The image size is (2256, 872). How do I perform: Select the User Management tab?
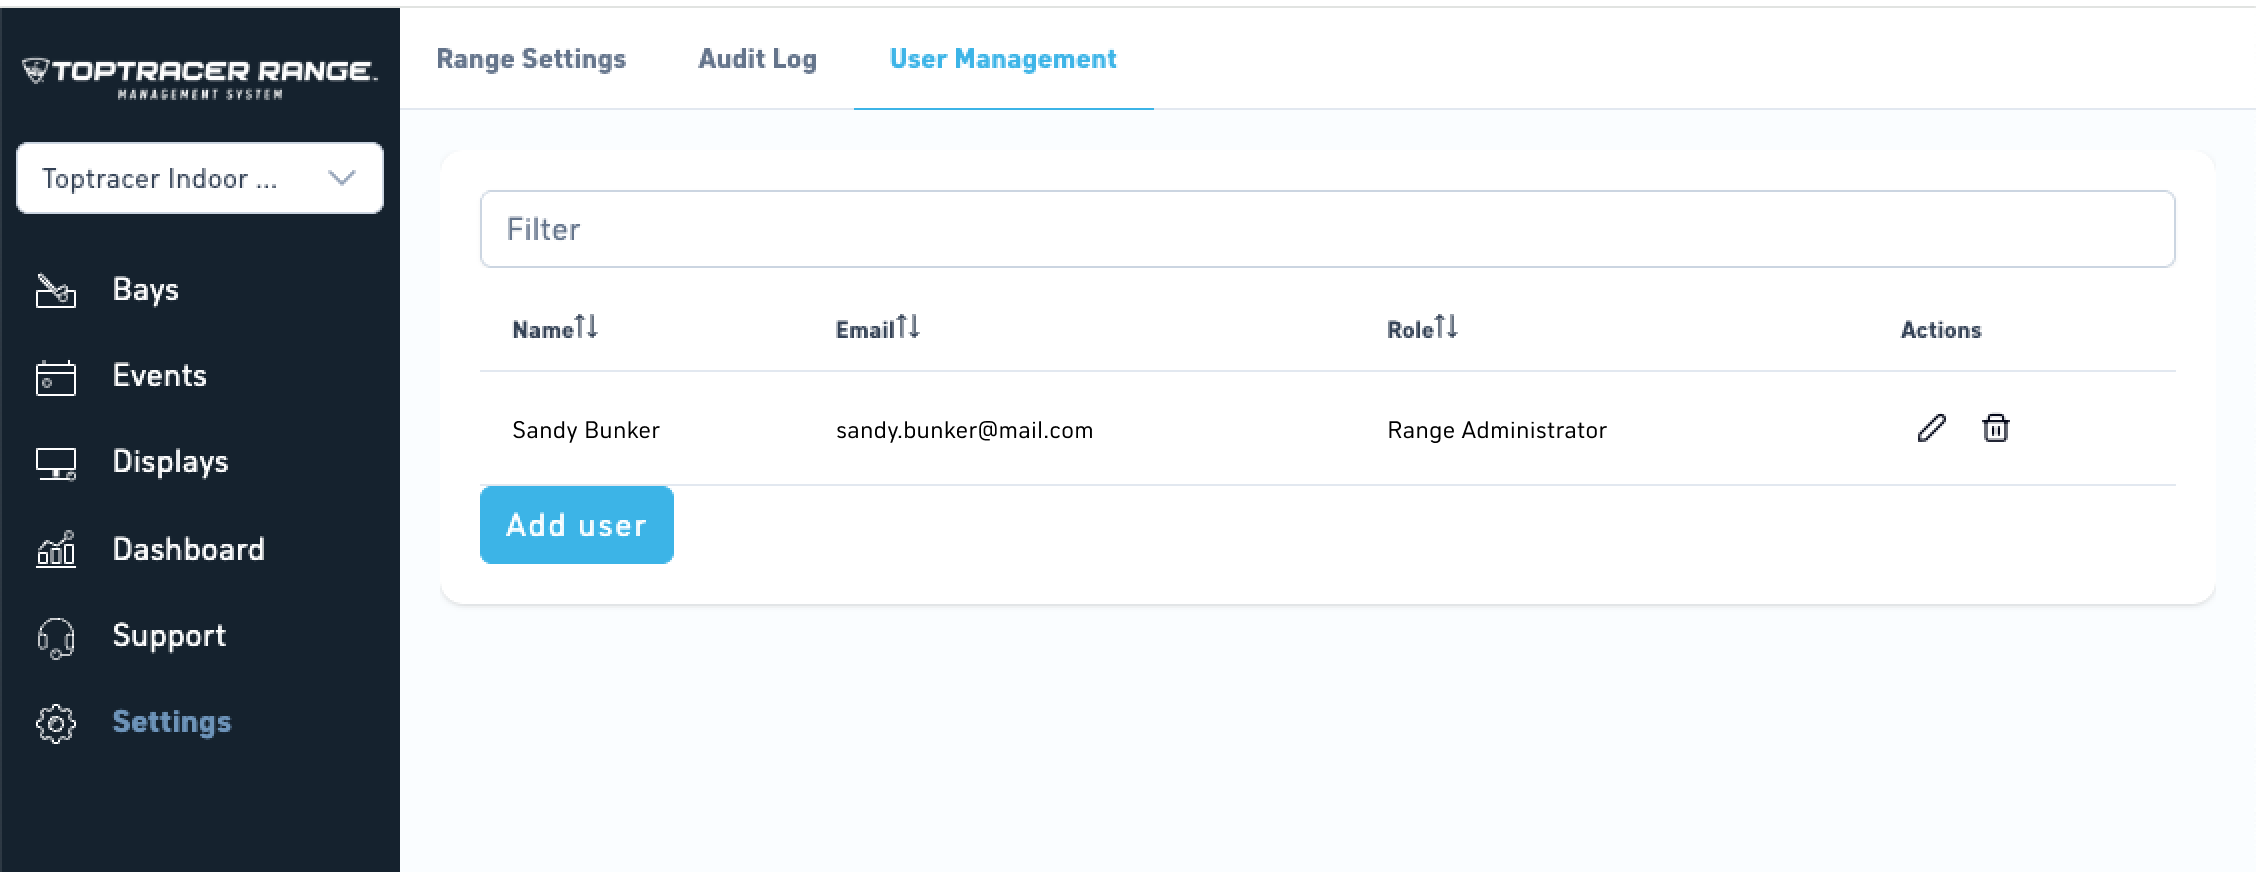tap(1003, 59)
